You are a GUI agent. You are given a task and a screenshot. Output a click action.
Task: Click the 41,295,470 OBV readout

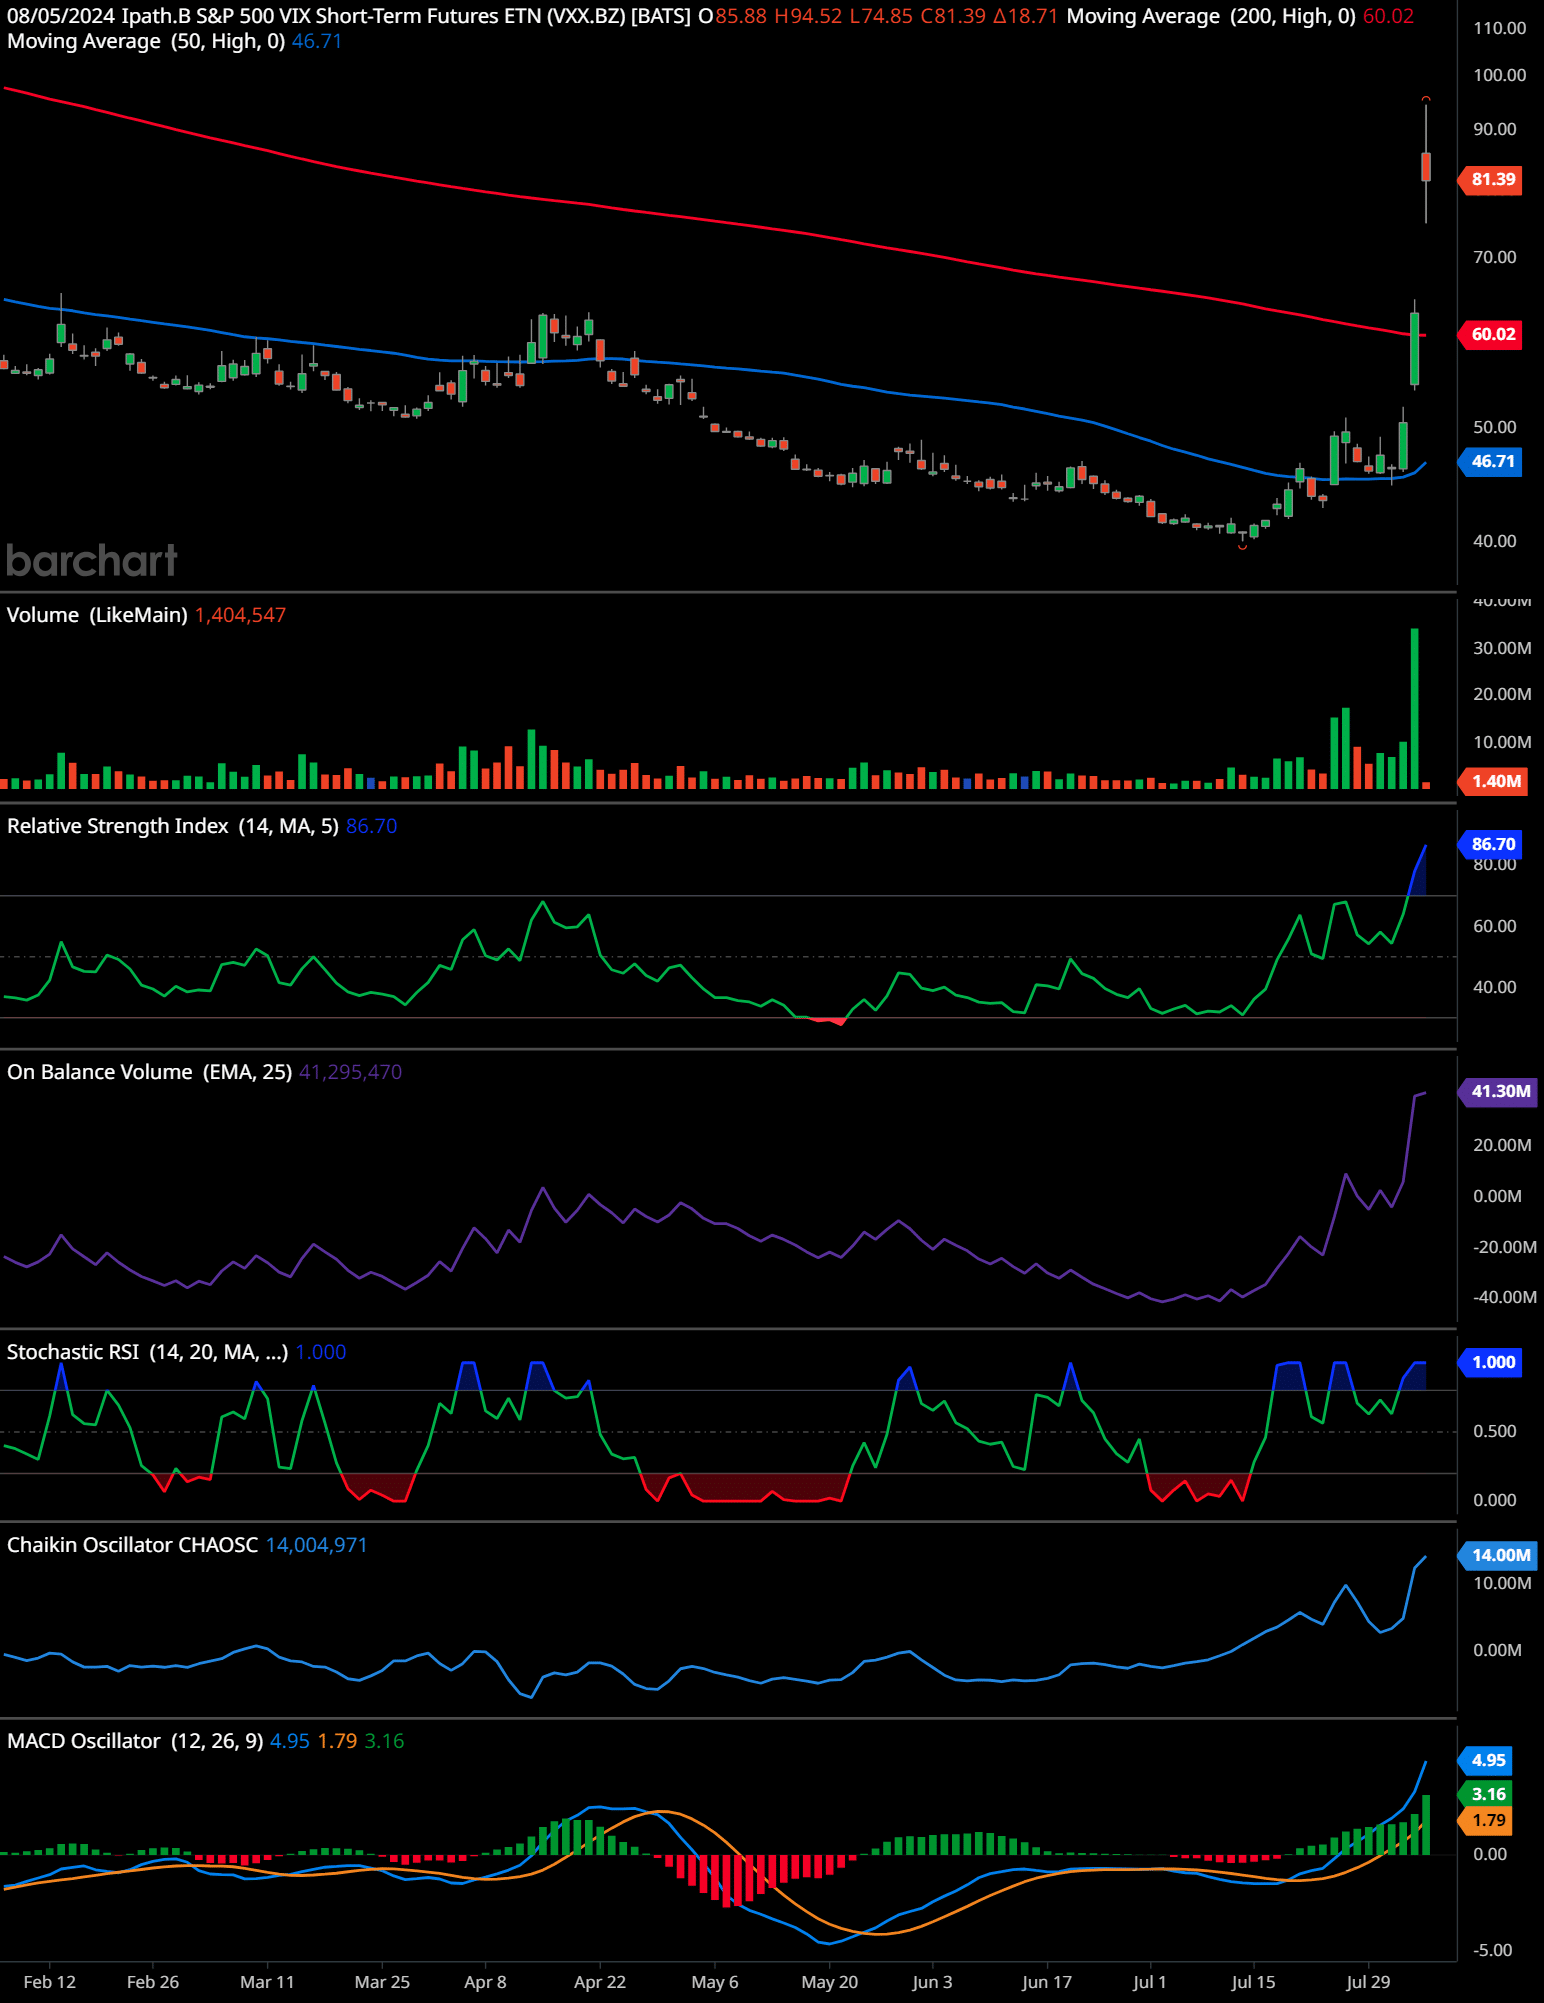click(x=351, y=1072)
